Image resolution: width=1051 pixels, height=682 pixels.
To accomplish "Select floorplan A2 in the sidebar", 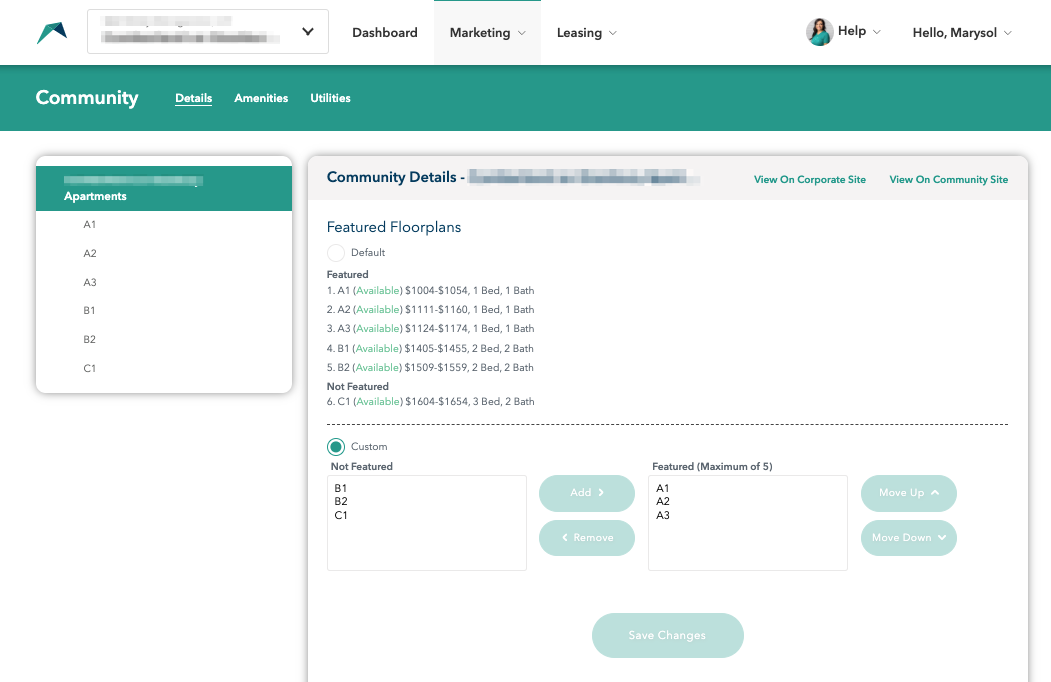I will 90,253.
